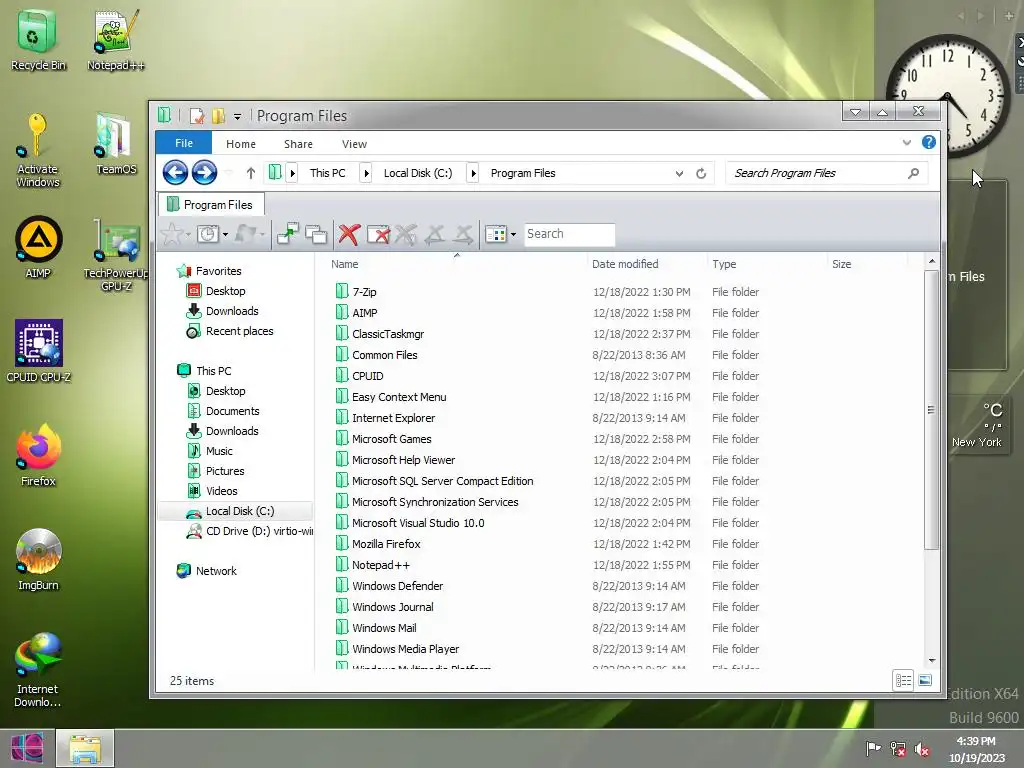Go back with the blue back arrow
This screenshot has width=1024, height=768.
coord(175,173)
